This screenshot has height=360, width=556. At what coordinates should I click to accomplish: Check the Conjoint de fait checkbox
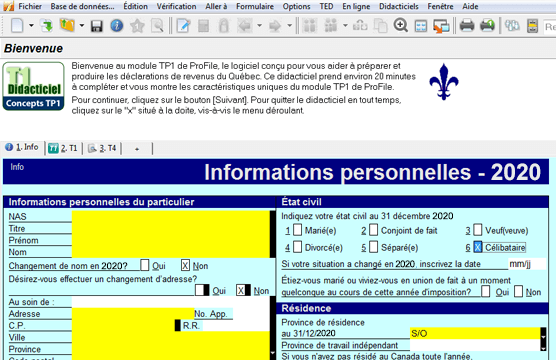(373, 230)
